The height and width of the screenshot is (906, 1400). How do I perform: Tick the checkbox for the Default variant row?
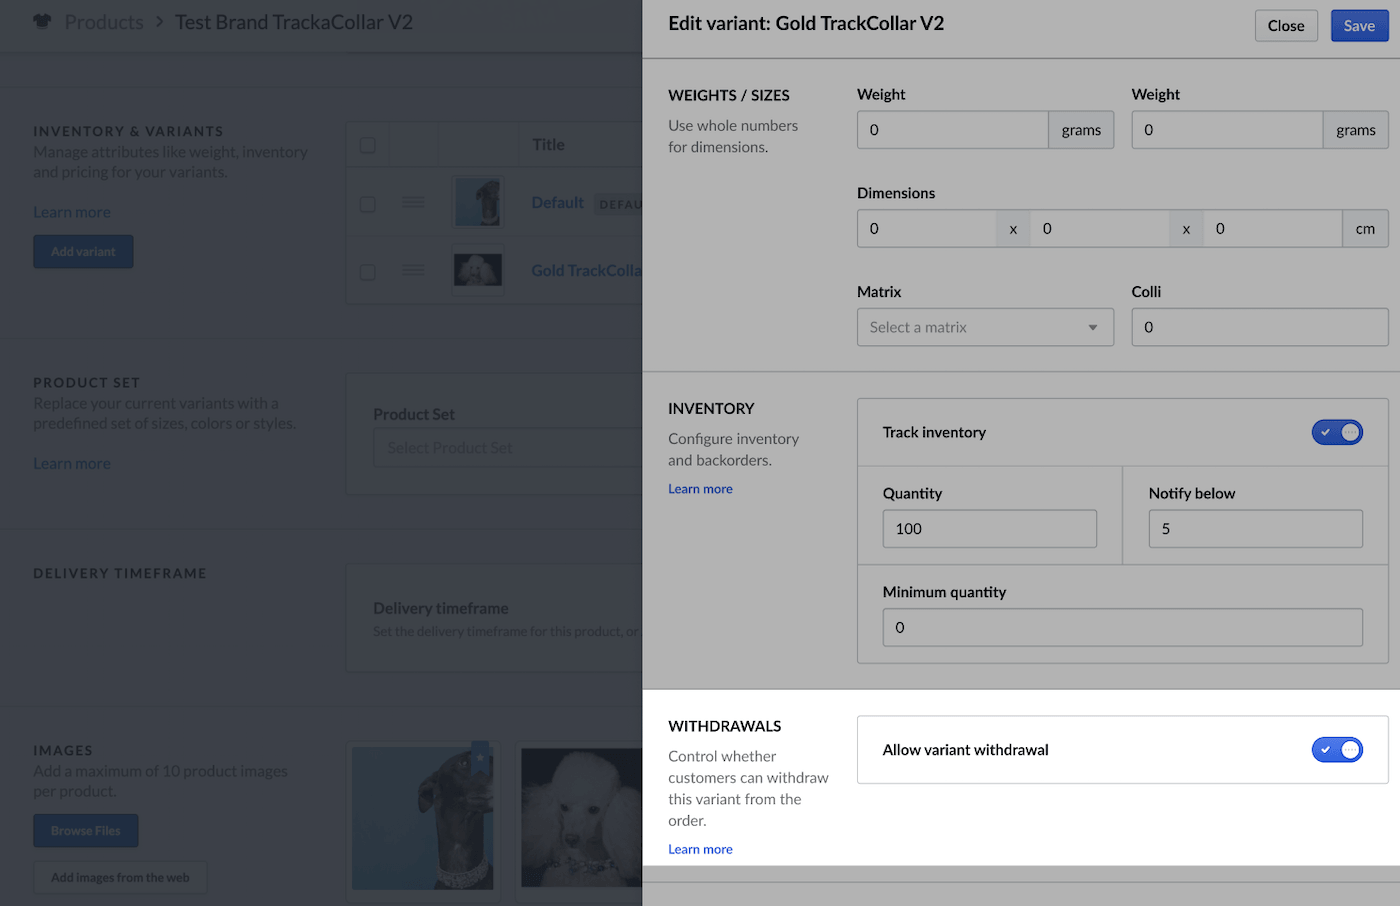[x=368, y=204]
